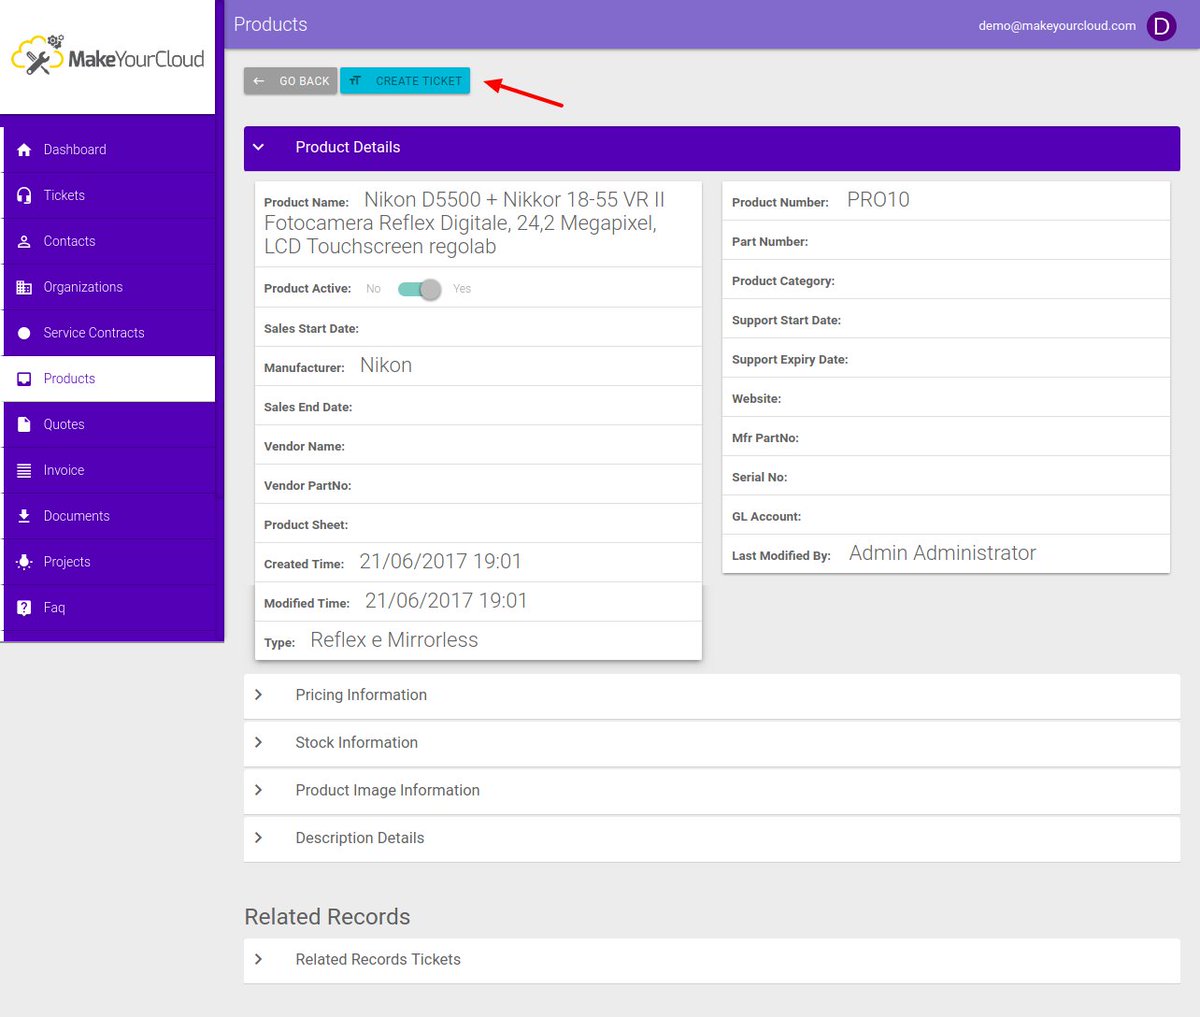Click the GL Account field row

[946, 516]
